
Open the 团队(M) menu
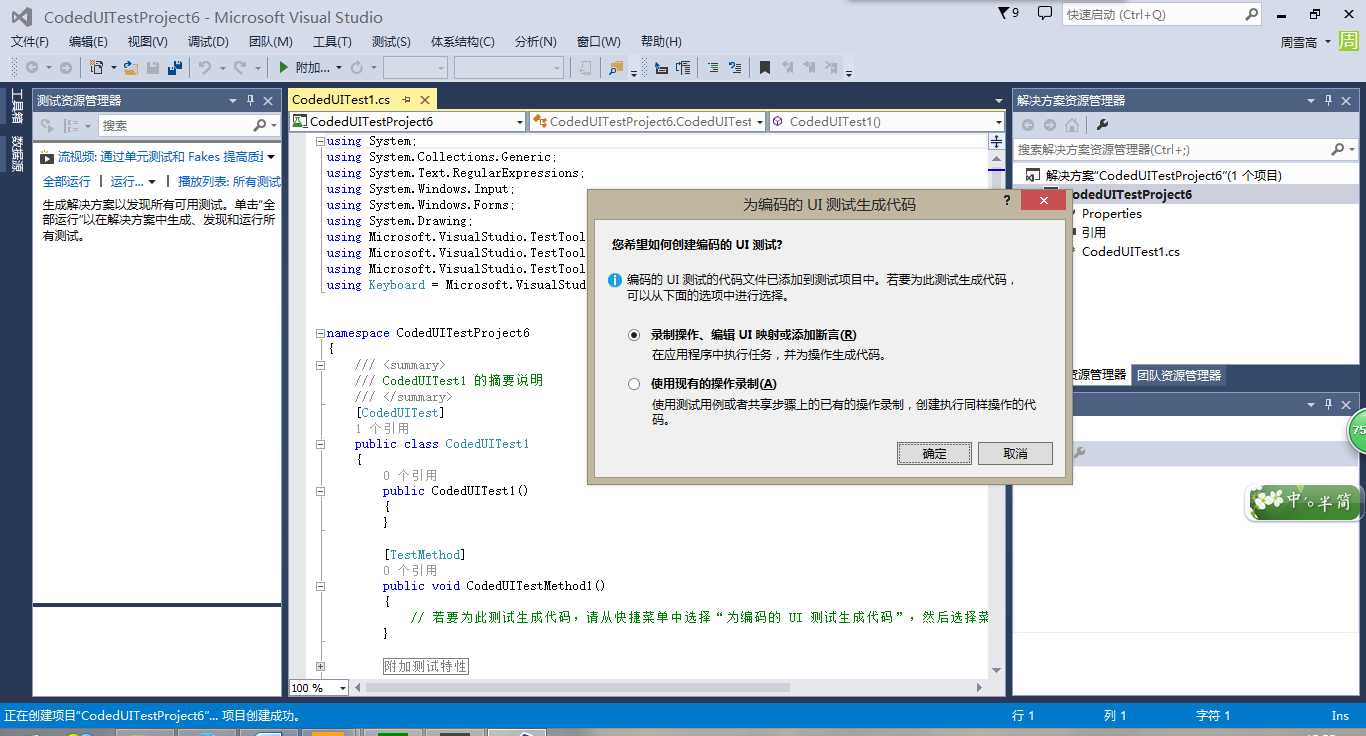pyautogui.click(x=270, y=42)
